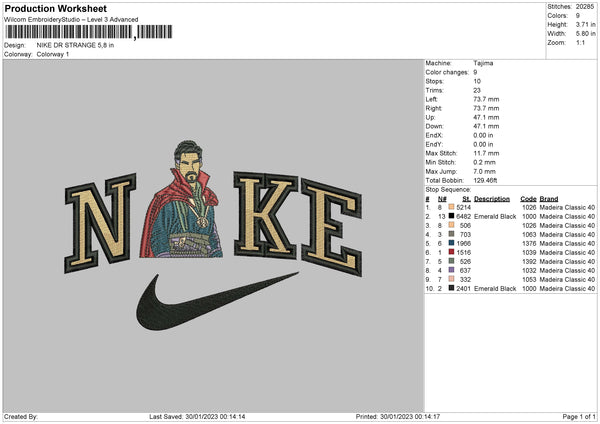Click 'Wilcom EmbroideryStudio – Level 3 Advanced' text
The height and width of the screenshot is (424, 600).
point(71,20)
